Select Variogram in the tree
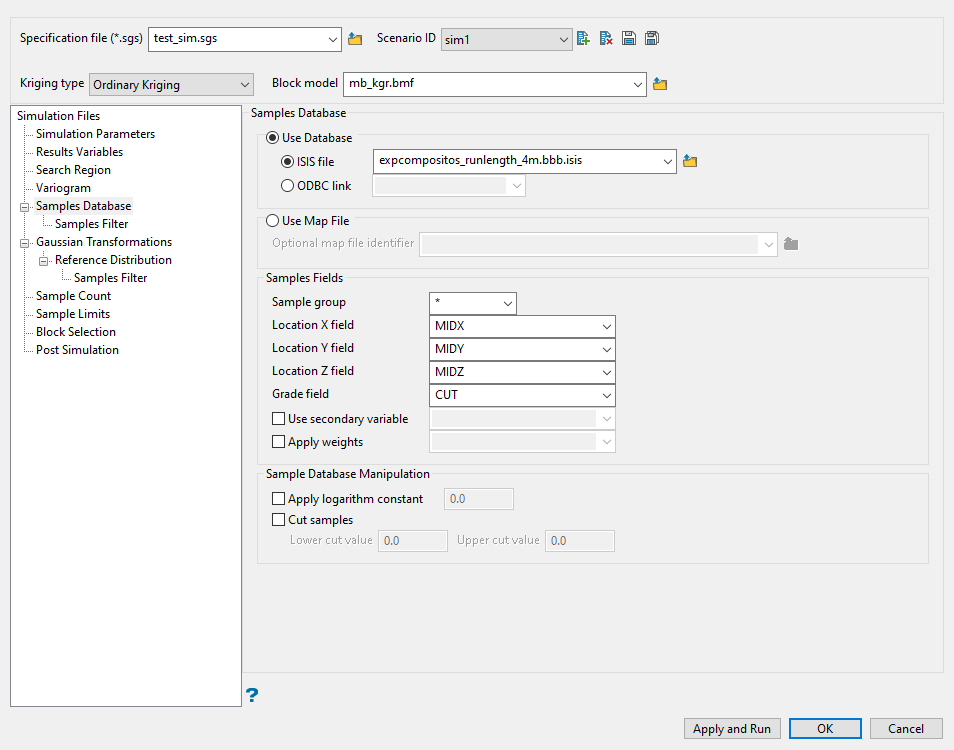Screen dimensions: 954x750 (63, 188)
